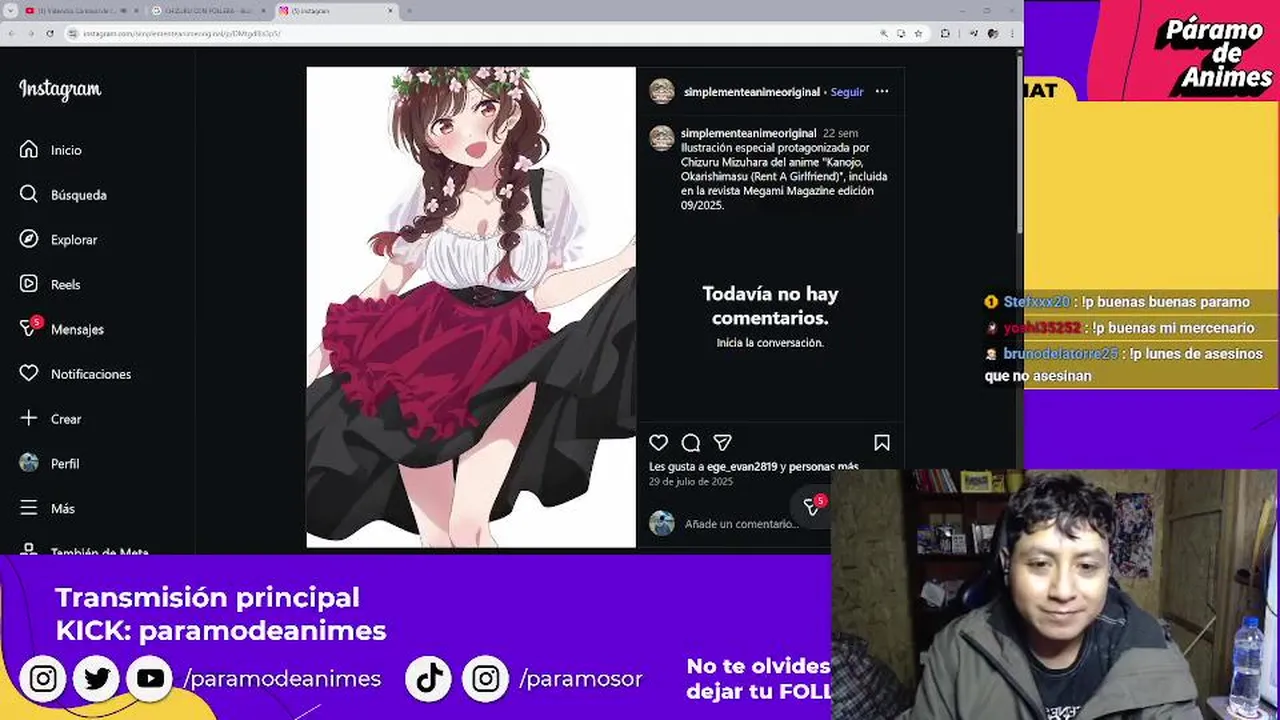Open a new browser tab
Viewport: 1280px width, 720px height.
[x=409, y=10]
